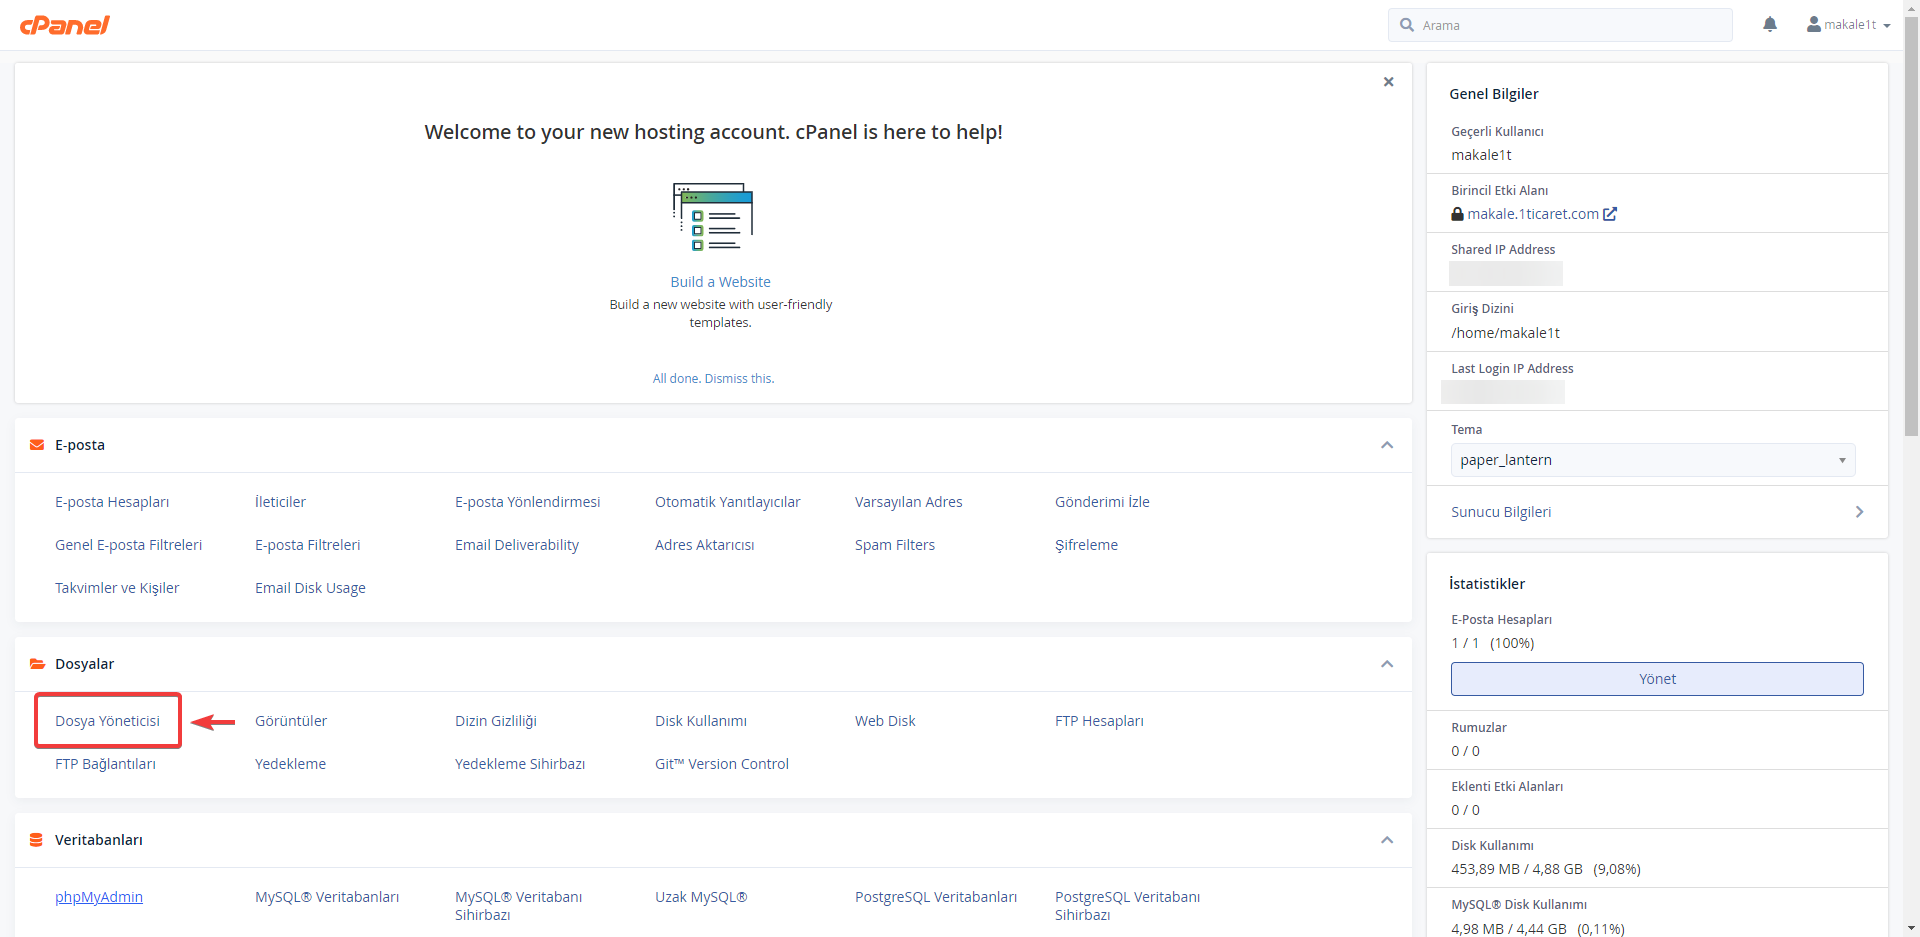Click All done. Dismiss this.
The height and width of the screenshot is (937, 1920).
(x=713, y=378)
